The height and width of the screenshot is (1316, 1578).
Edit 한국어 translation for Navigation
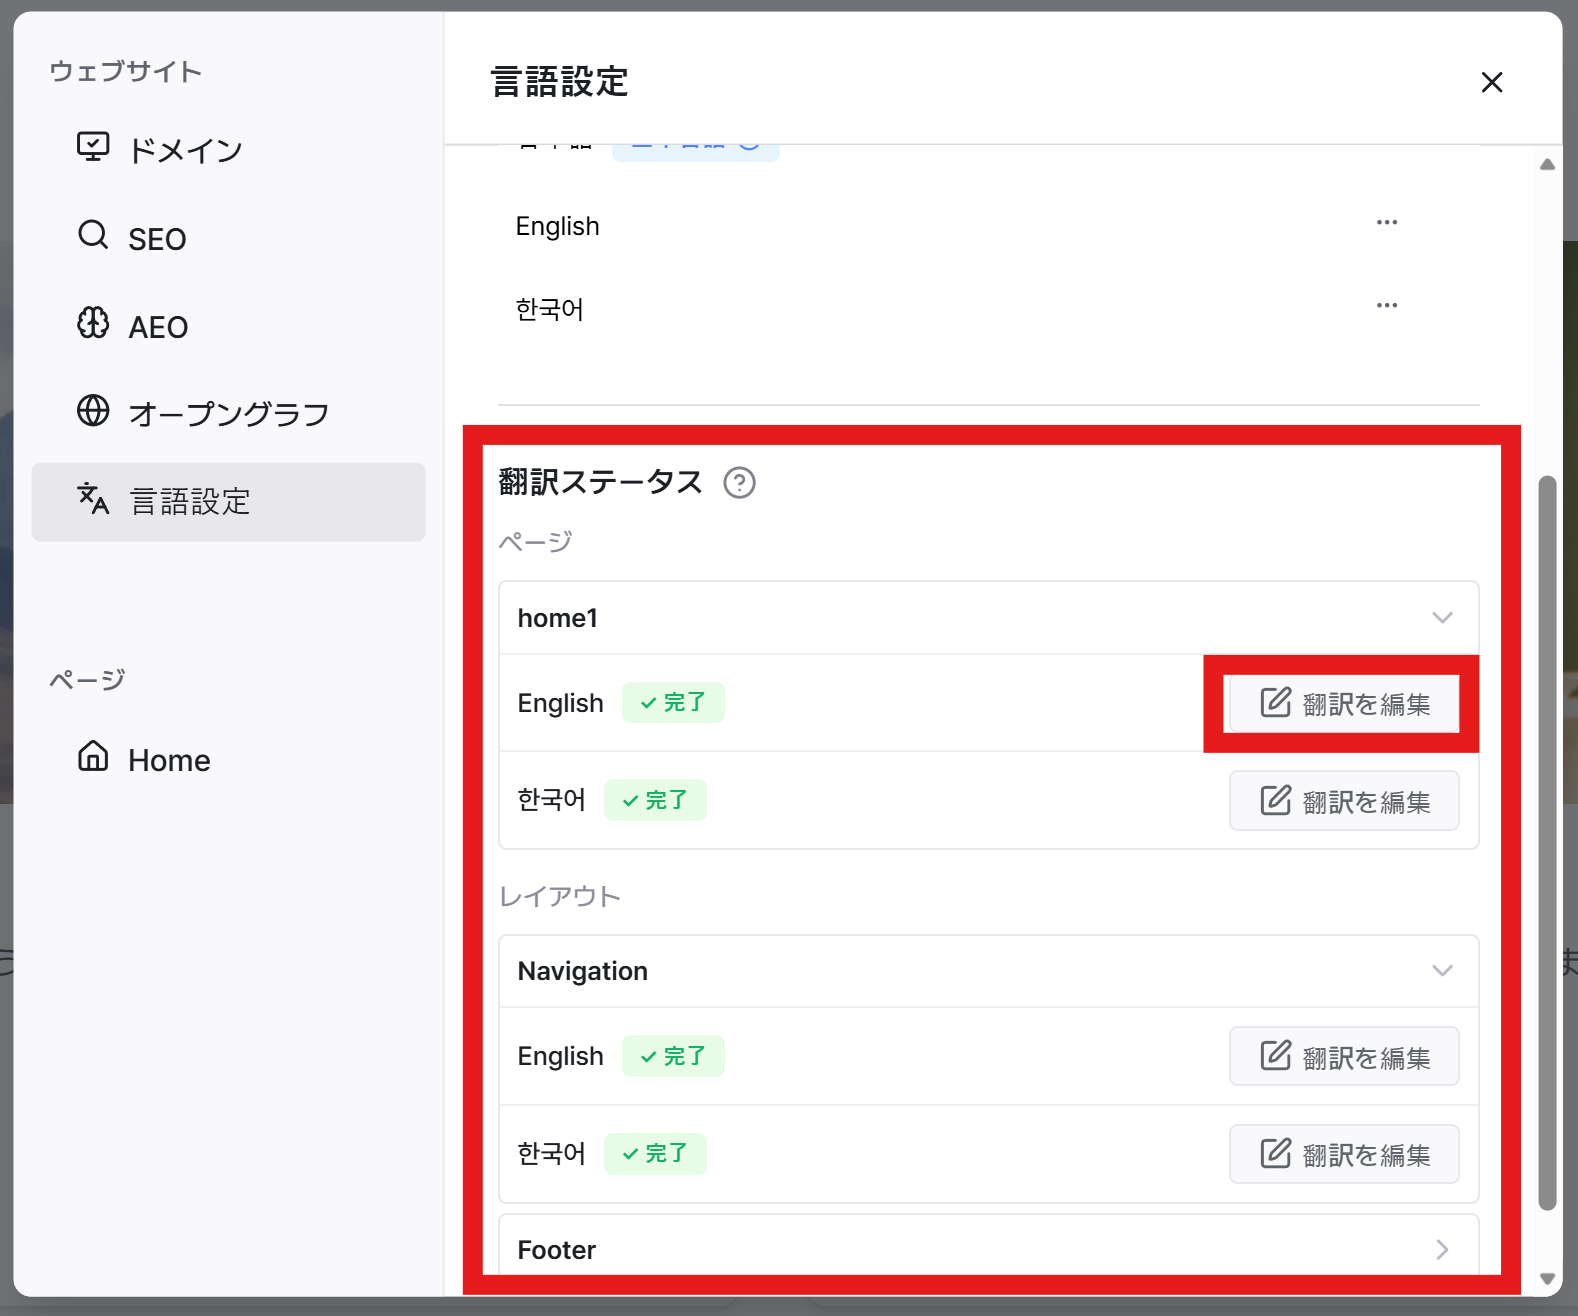[1344, 1154]
